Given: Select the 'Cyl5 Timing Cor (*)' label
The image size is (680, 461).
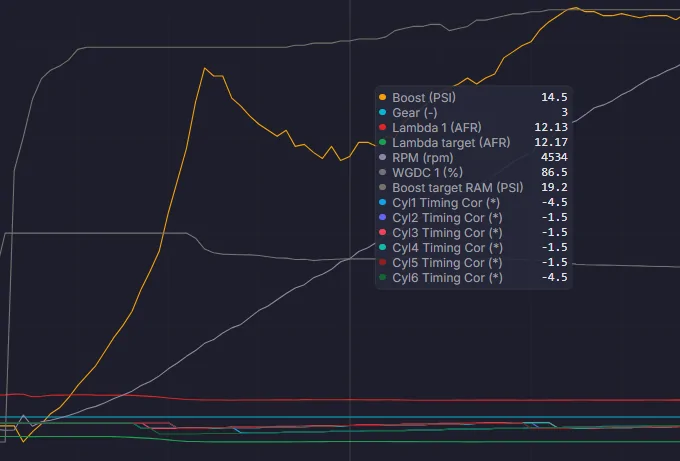Looking at the screenshot, I should [447, 263].
